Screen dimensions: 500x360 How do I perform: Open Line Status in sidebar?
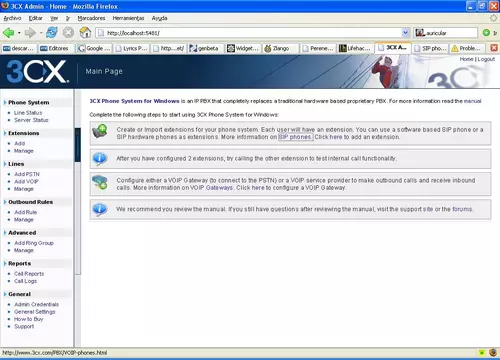point(28,113)
